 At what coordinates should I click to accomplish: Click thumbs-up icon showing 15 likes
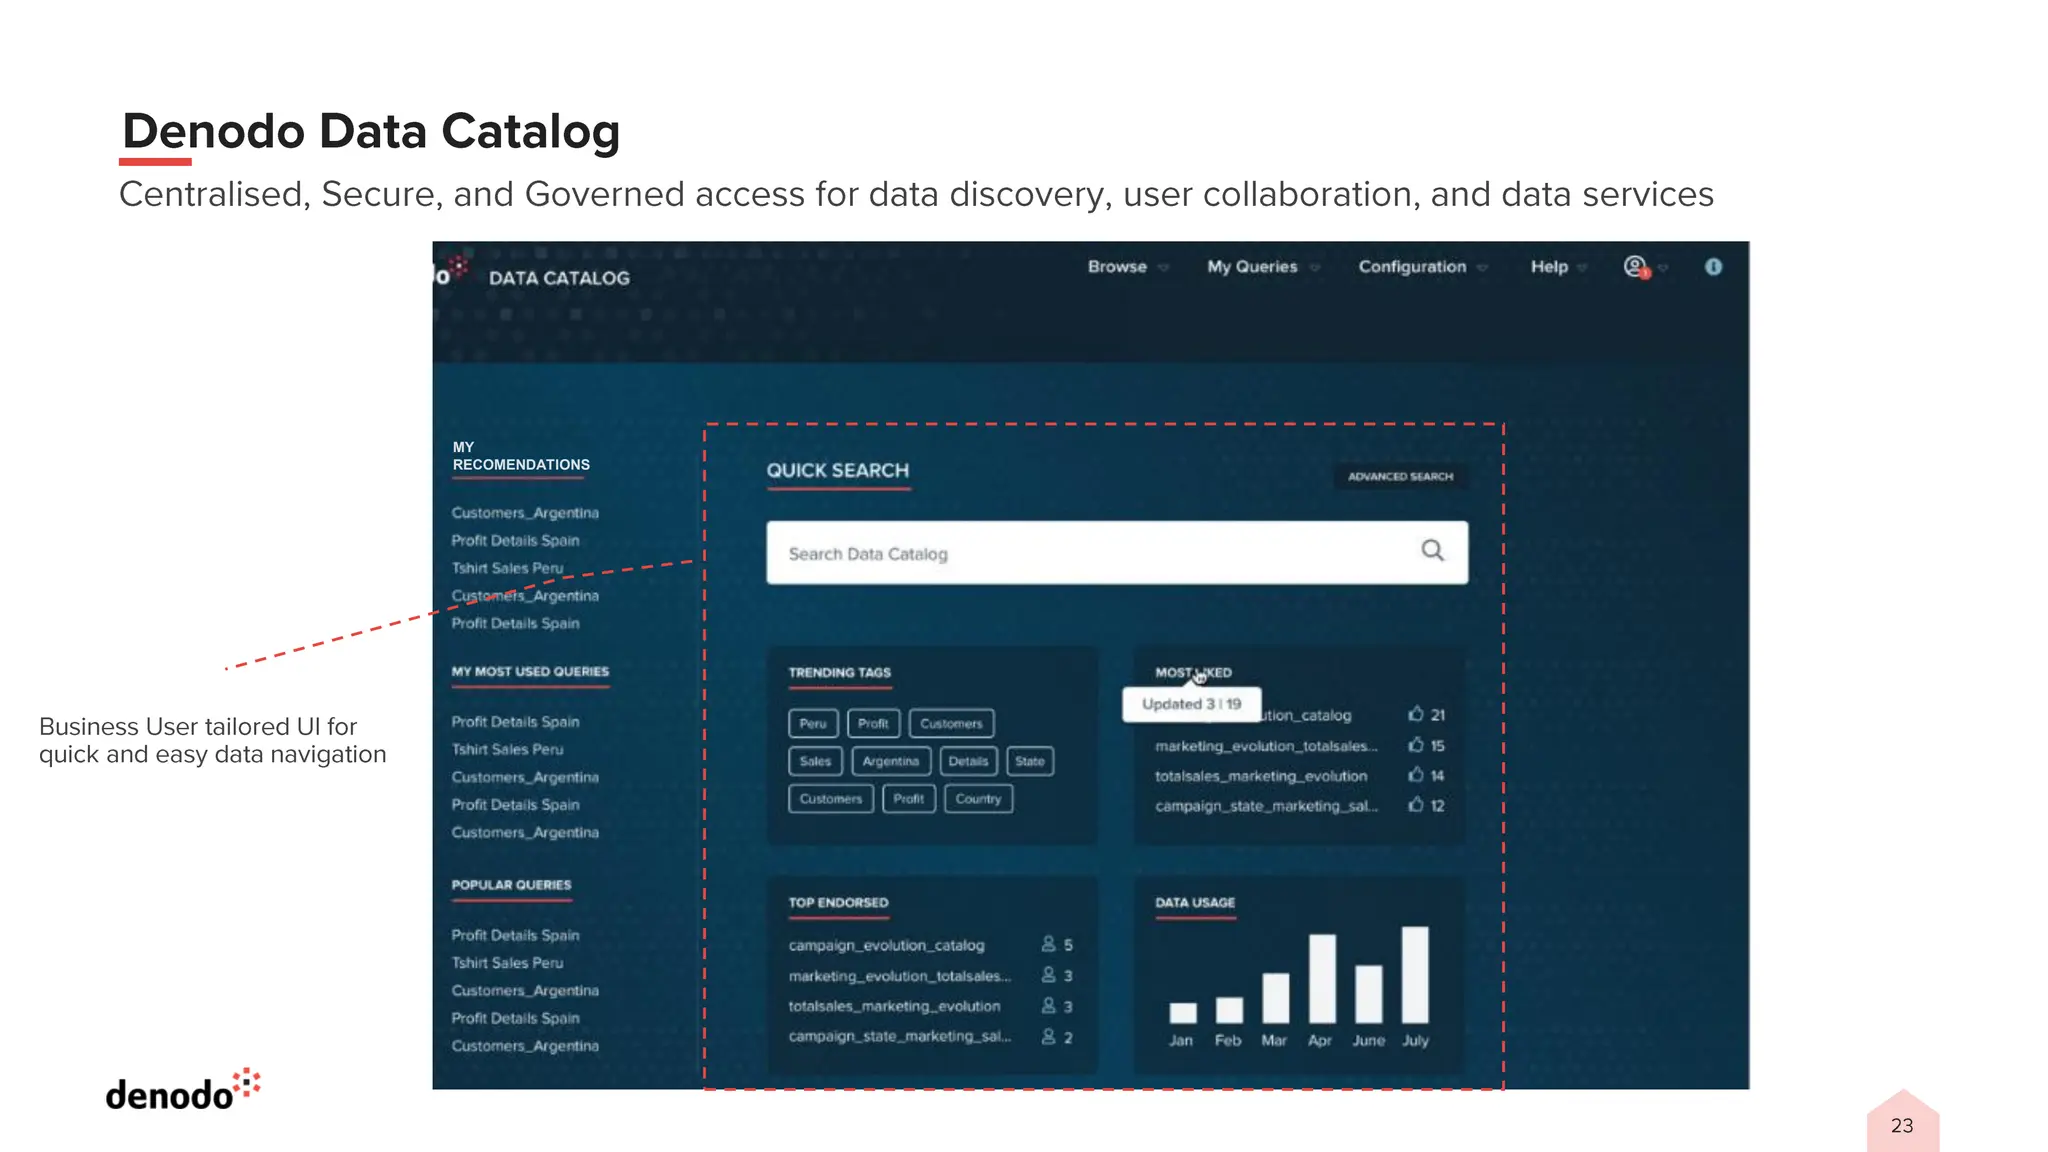tap(1416, 745)
